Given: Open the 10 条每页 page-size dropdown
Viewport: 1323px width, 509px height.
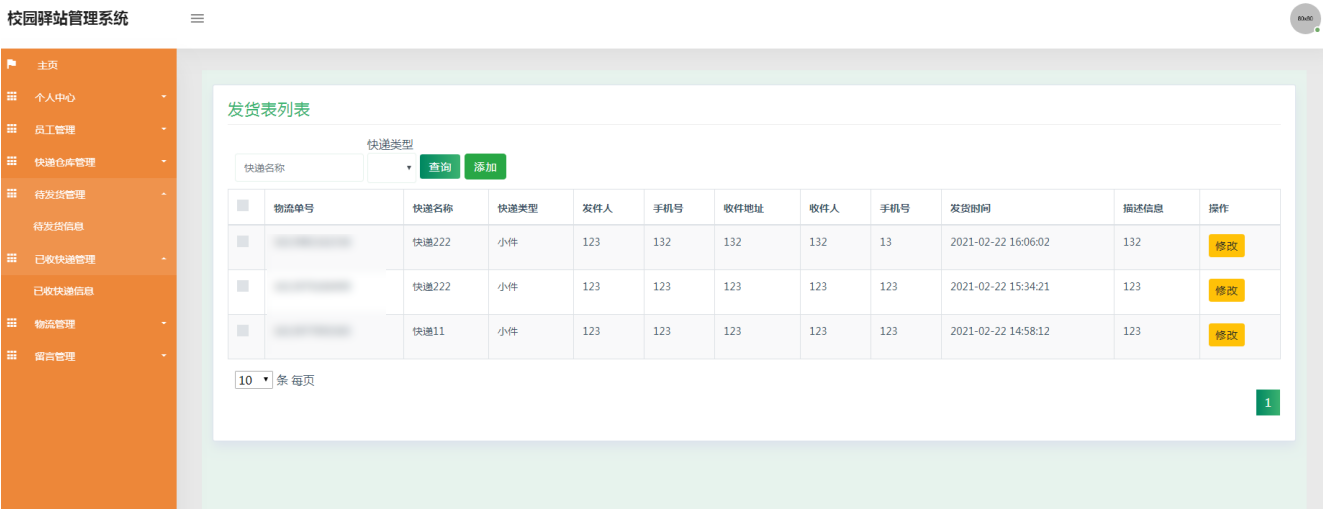Looking at the screenshot, I should point(254,380).
